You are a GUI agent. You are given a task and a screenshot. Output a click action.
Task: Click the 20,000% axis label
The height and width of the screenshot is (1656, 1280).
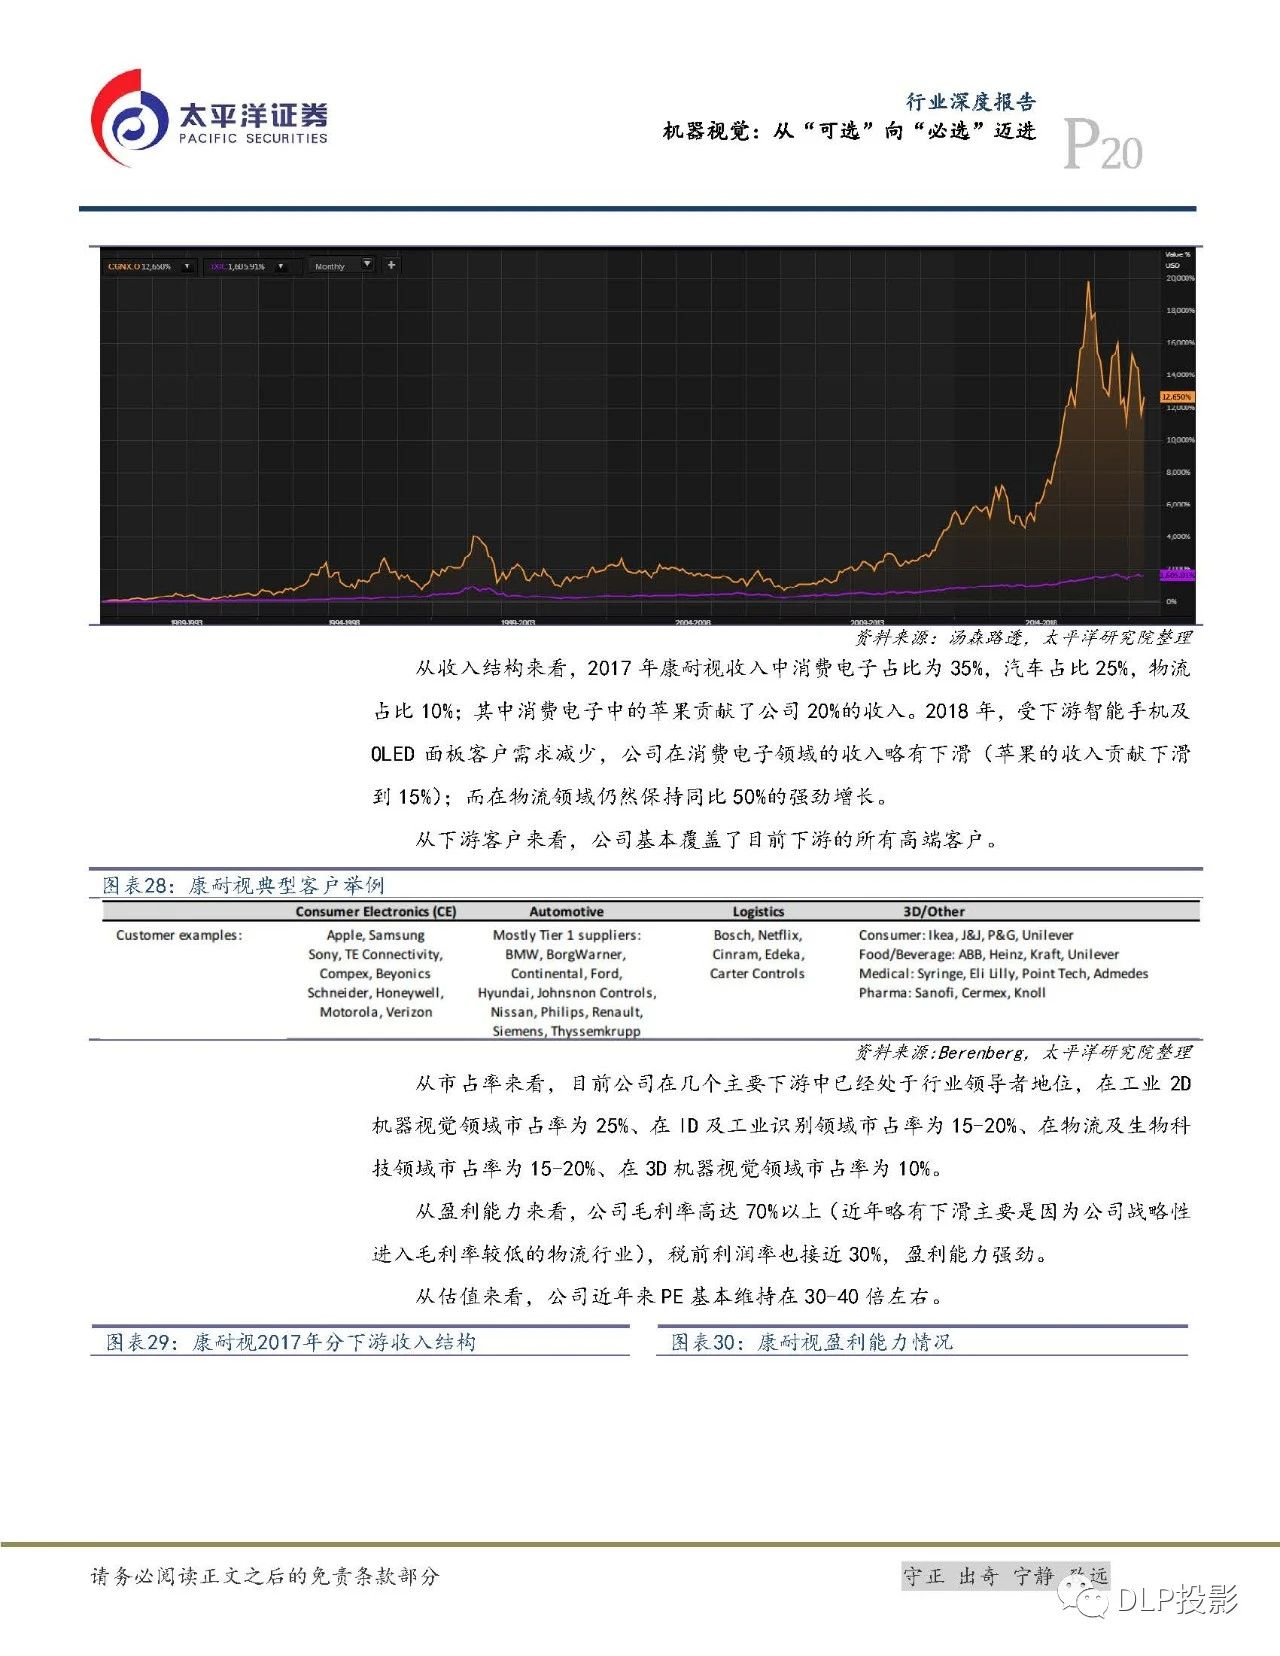coord(1180,278)
